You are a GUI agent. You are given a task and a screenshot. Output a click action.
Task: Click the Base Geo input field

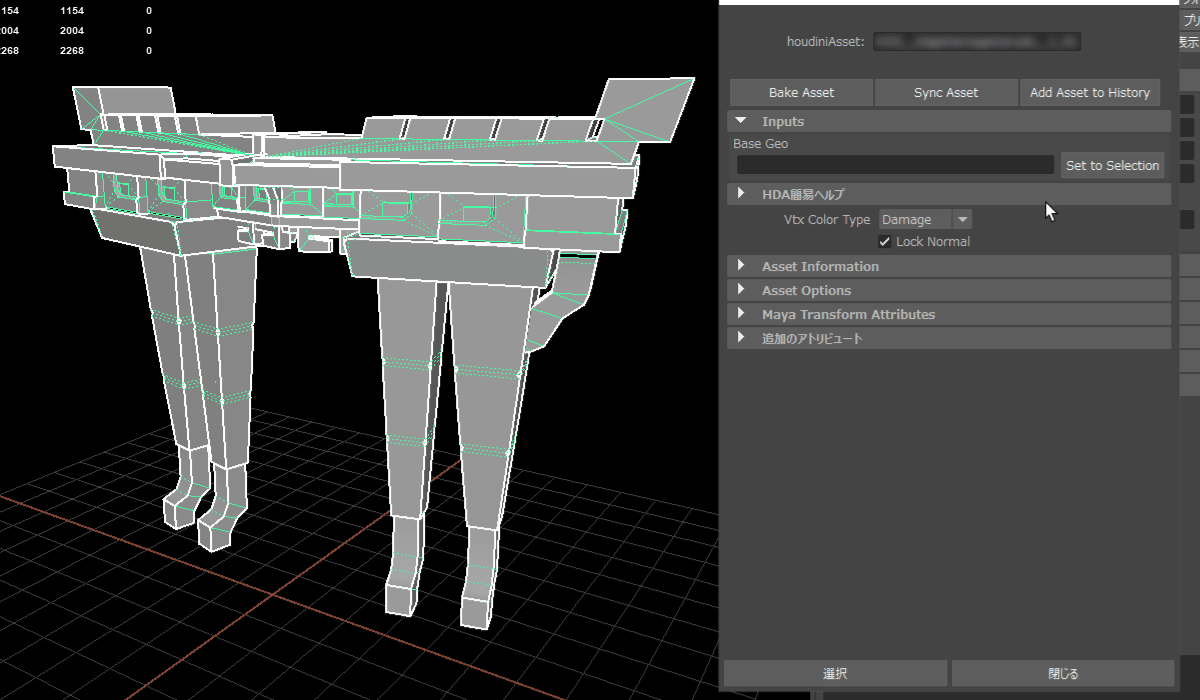[895, 165]
